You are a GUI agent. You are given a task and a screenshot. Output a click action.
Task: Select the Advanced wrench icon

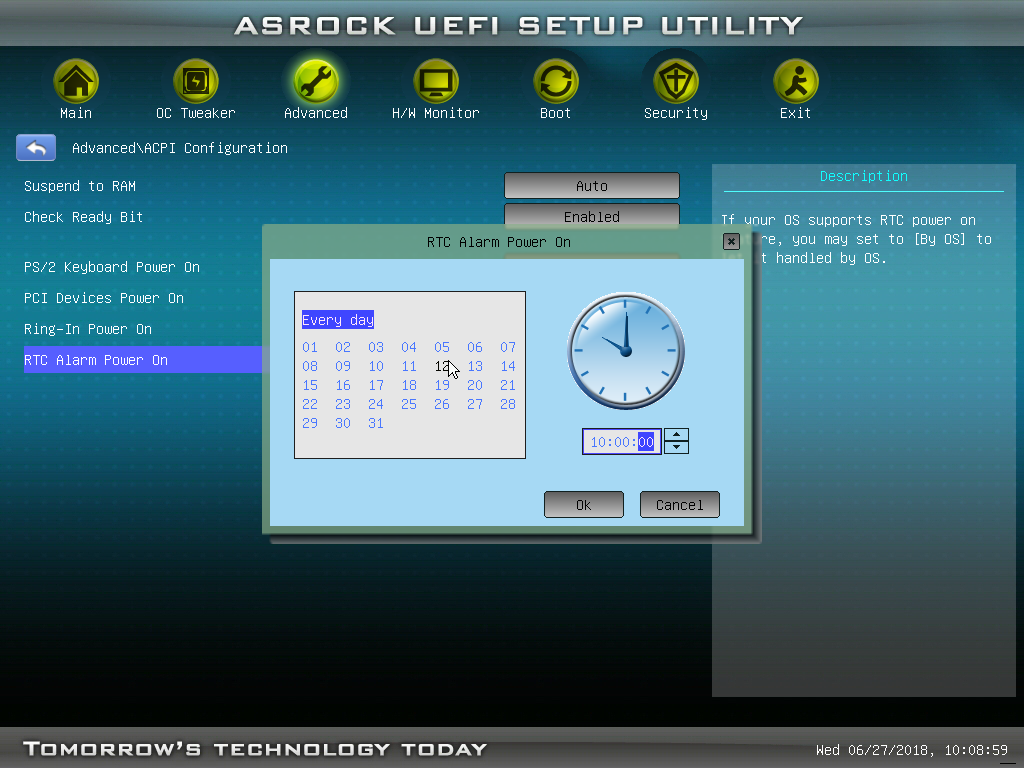[x=315, y=82]
